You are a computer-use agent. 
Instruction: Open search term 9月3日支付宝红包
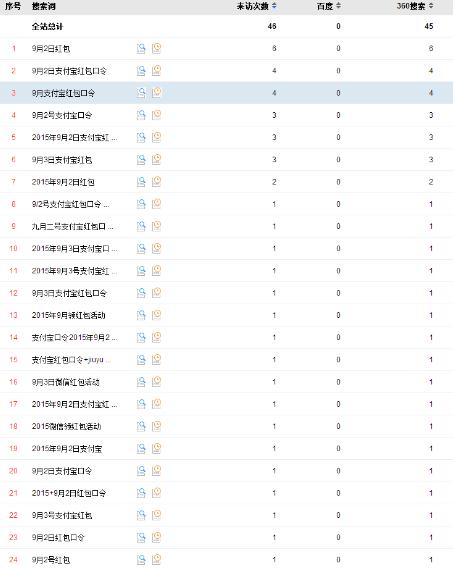(x=62, y=160)
